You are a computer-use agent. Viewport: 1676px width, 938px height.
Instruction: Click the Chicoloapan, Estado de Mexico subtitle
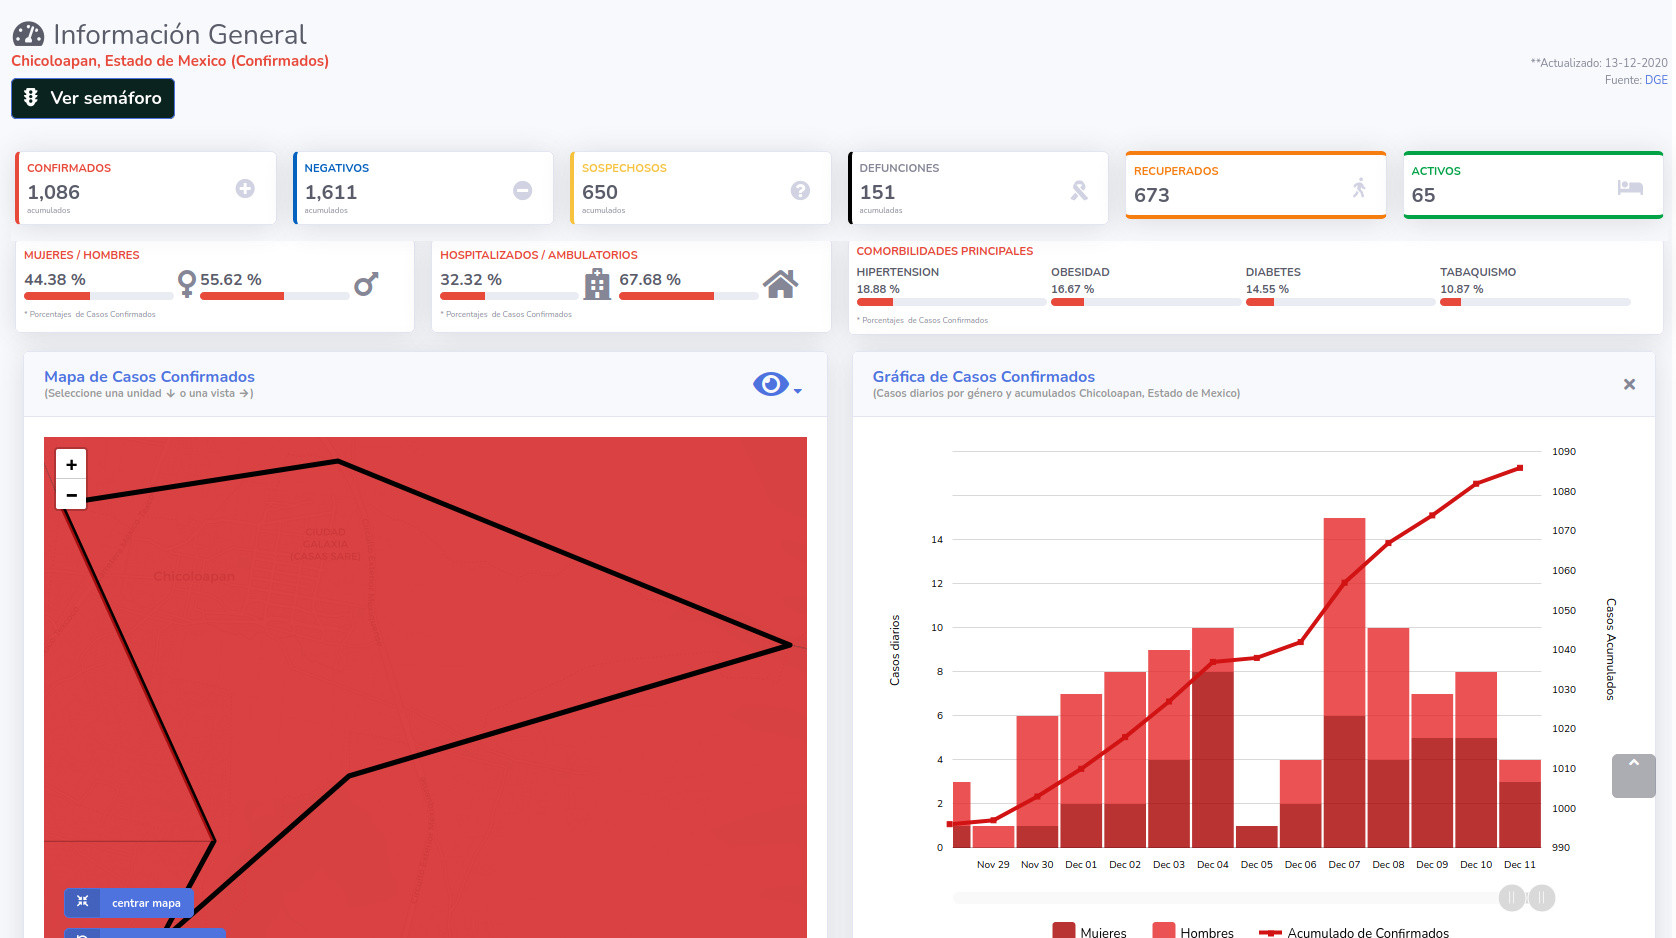pos(170,61)
